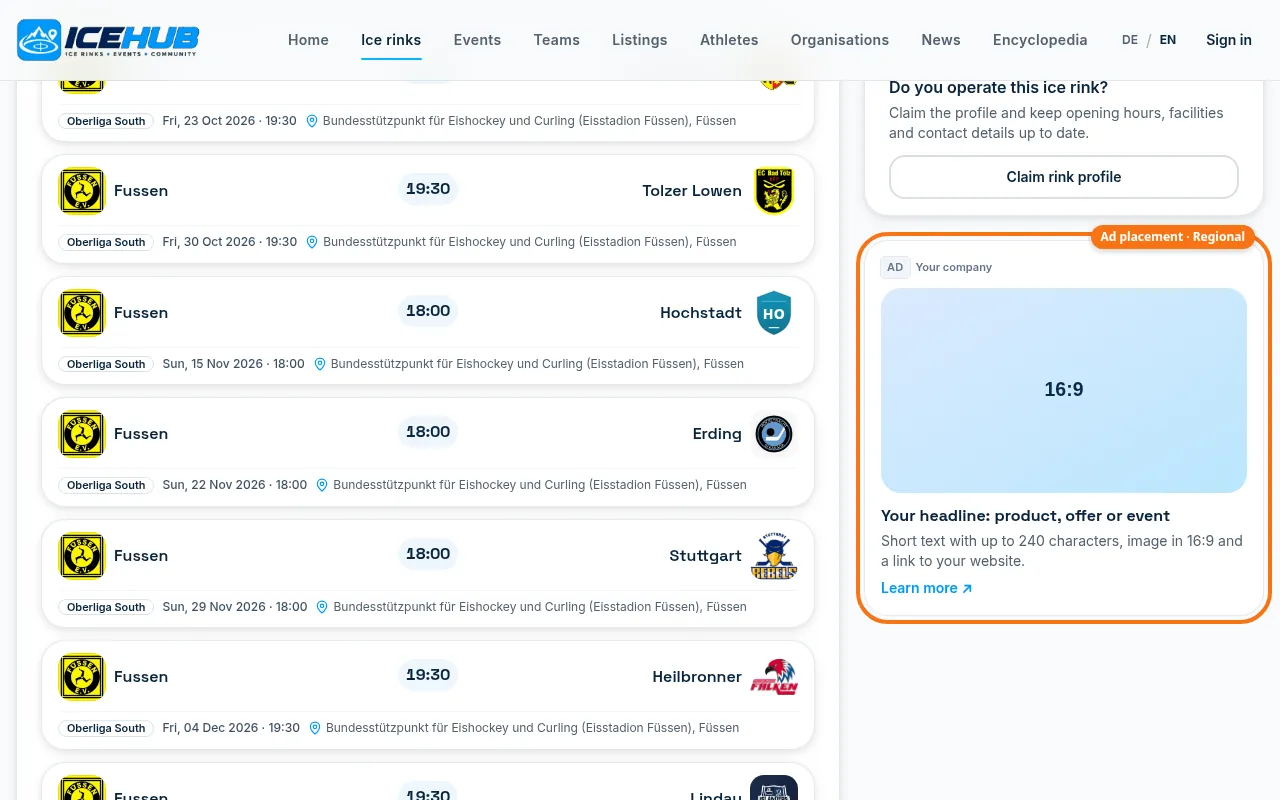Open the Events menu item
1280x800 pixels.
(x=477, y=40)
